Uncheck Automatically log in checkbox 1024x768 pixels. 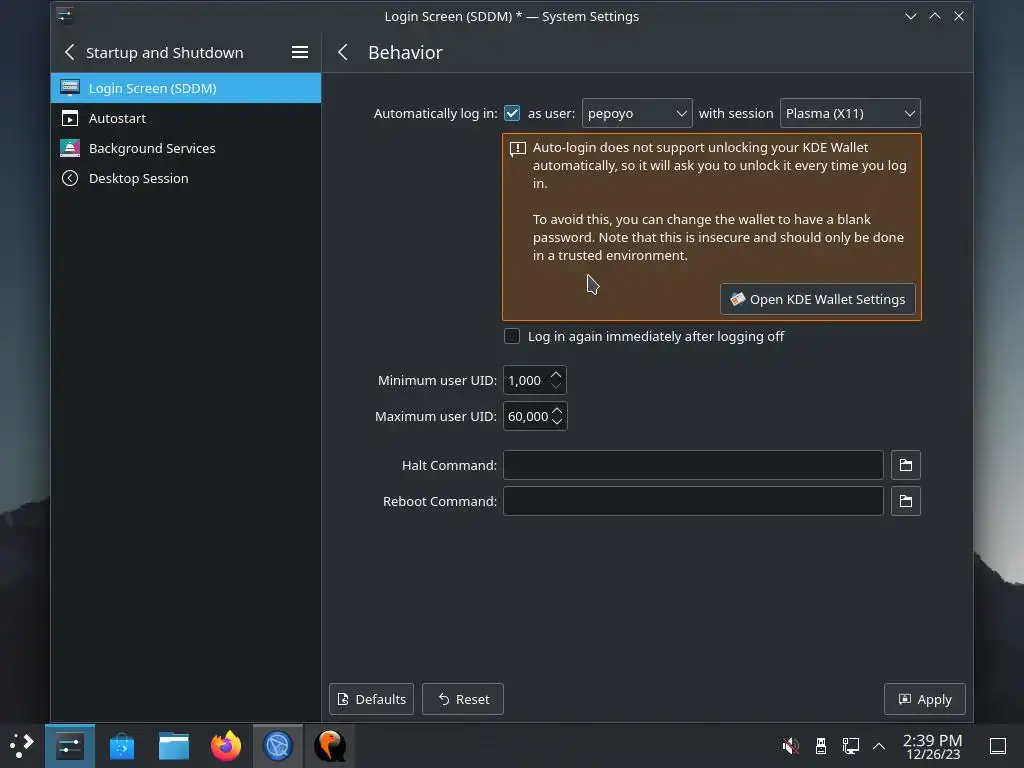pos(512,113)
